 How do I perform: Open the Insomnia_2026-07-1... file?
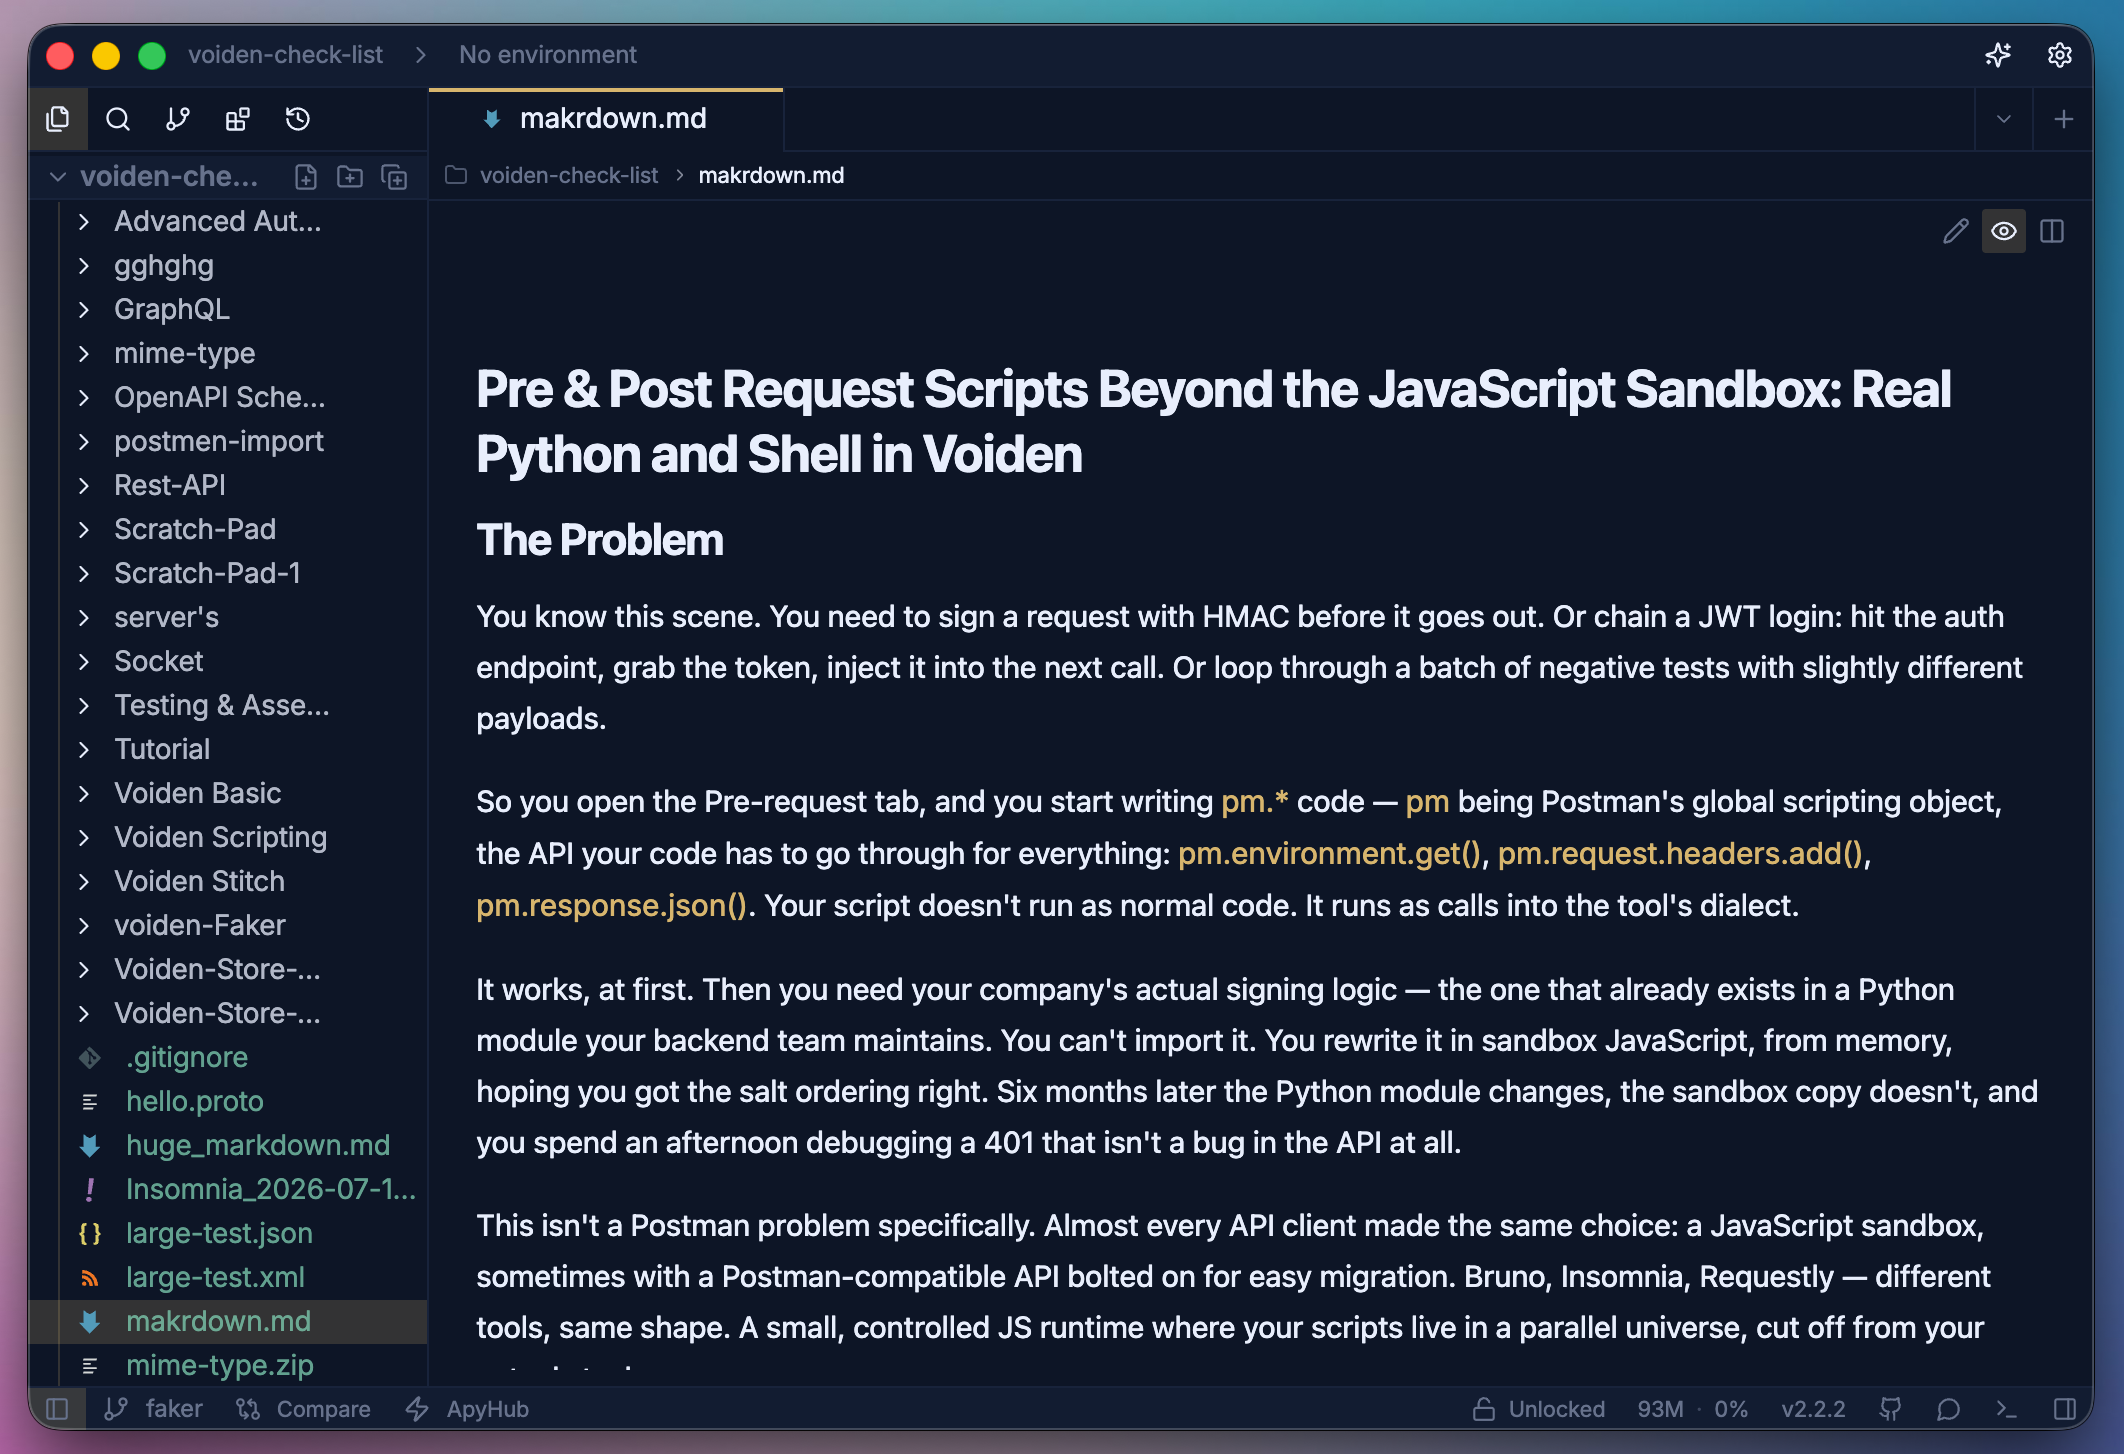(228, 1189)
